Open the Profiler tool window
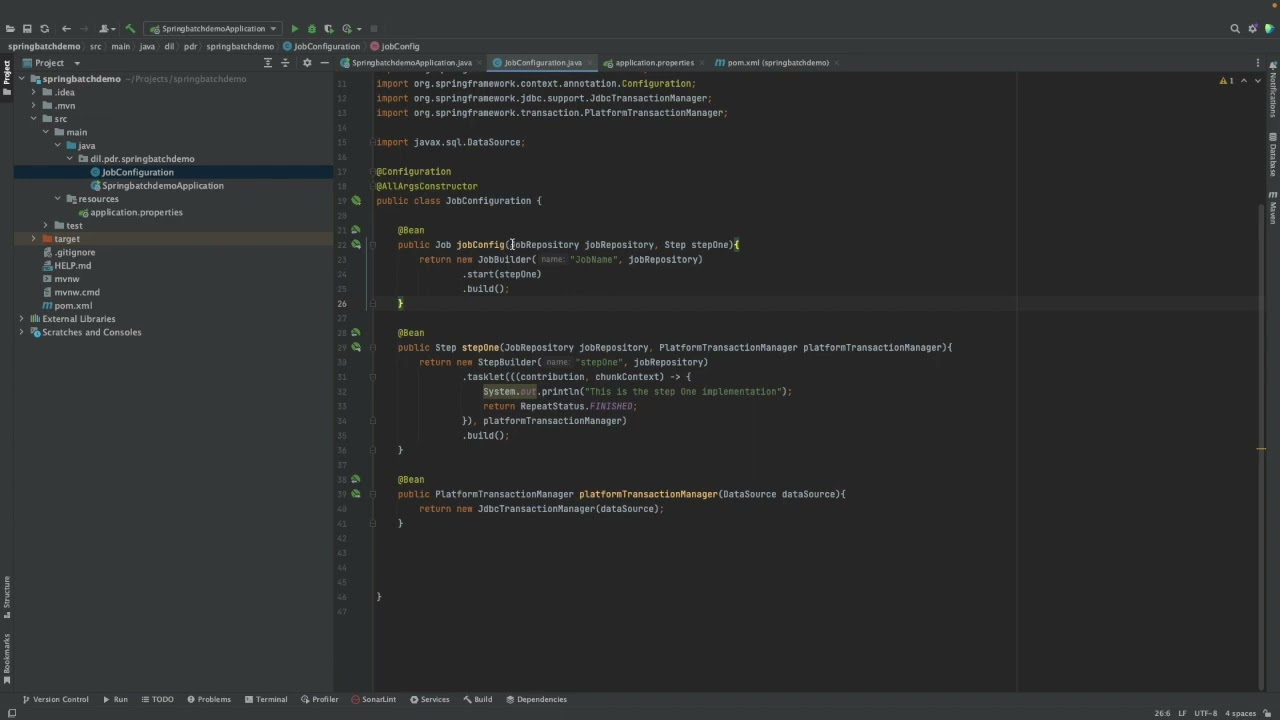The width and height of the screenshot is (1280, 720). coord(319,700)
